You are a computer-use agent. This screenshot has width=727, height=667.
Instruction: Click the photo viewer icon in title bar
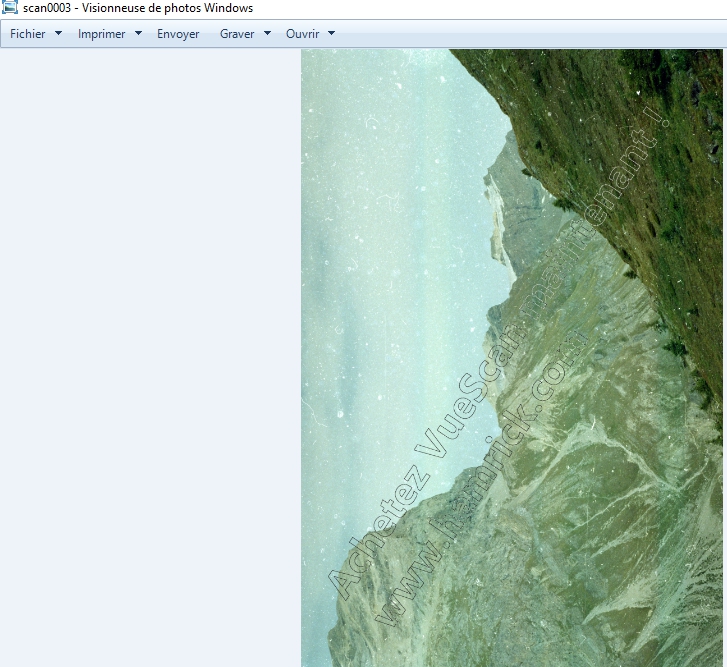10,7
